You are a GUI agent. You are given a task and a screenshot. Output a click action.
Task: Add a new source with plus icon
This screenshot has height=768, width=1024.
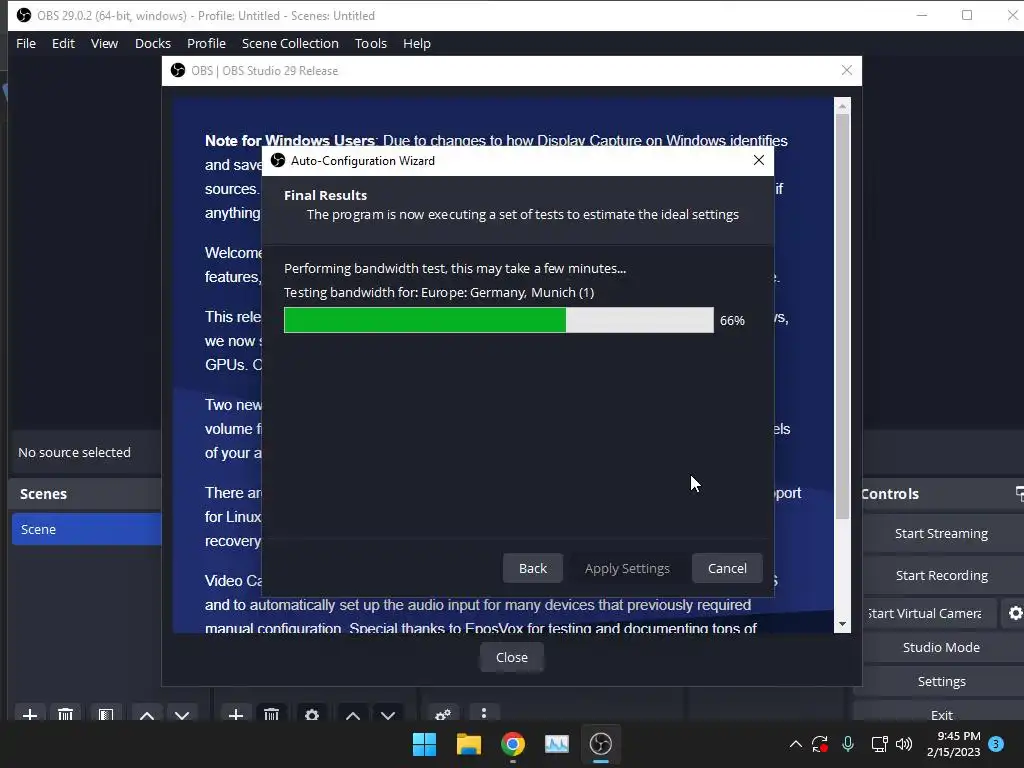click(x=236, y=714)
